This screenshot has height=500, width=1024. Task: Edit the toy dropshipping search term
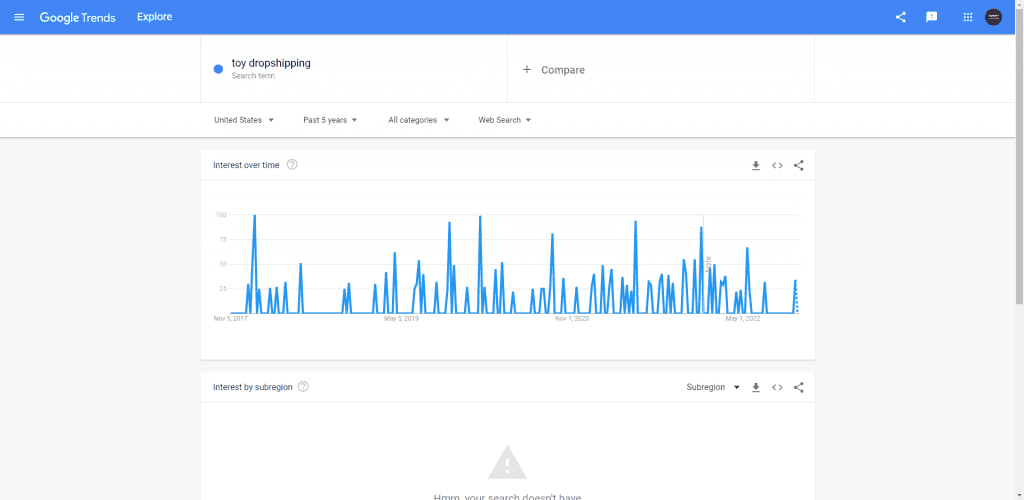pos(271,64)
